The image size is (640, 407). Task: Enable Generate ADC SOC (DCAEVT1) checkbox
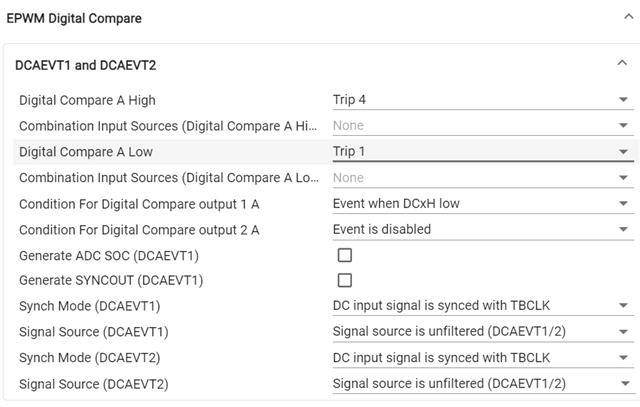tap(345, 255)
